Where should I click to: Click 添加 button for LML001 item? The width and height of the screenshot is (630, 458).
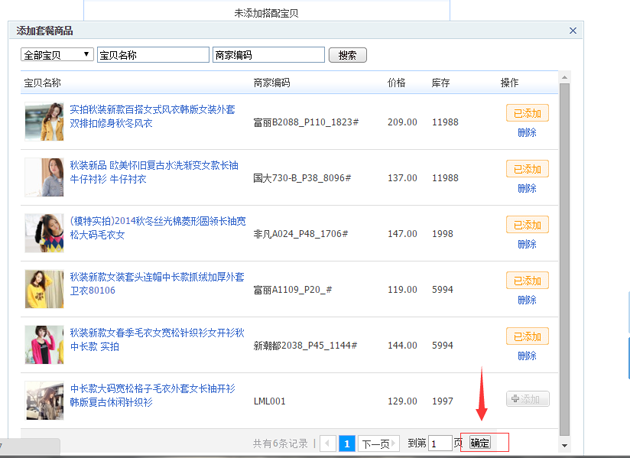coord(528,399)
